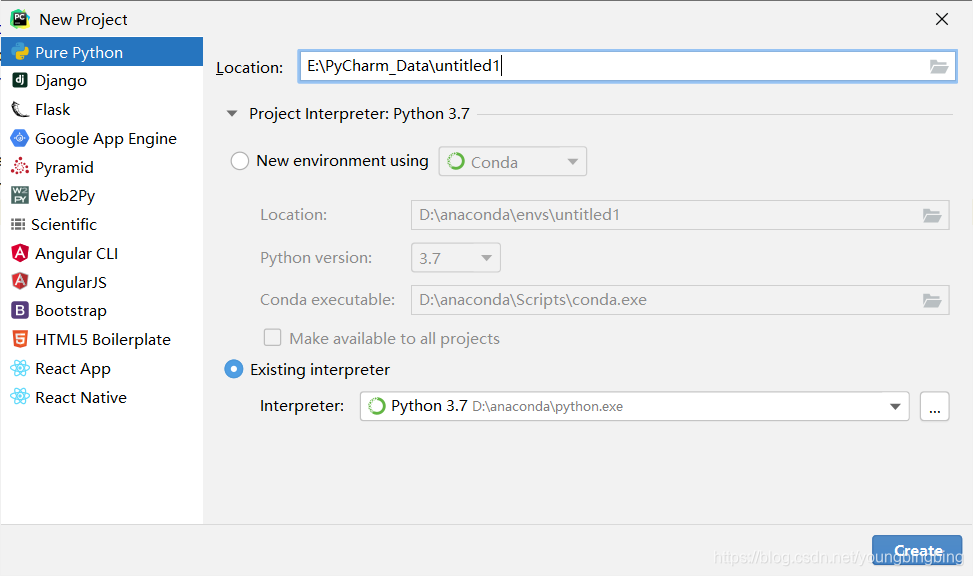Select the Django project type
The height and width of the screenshot is (576, 973).
point(61,80)
